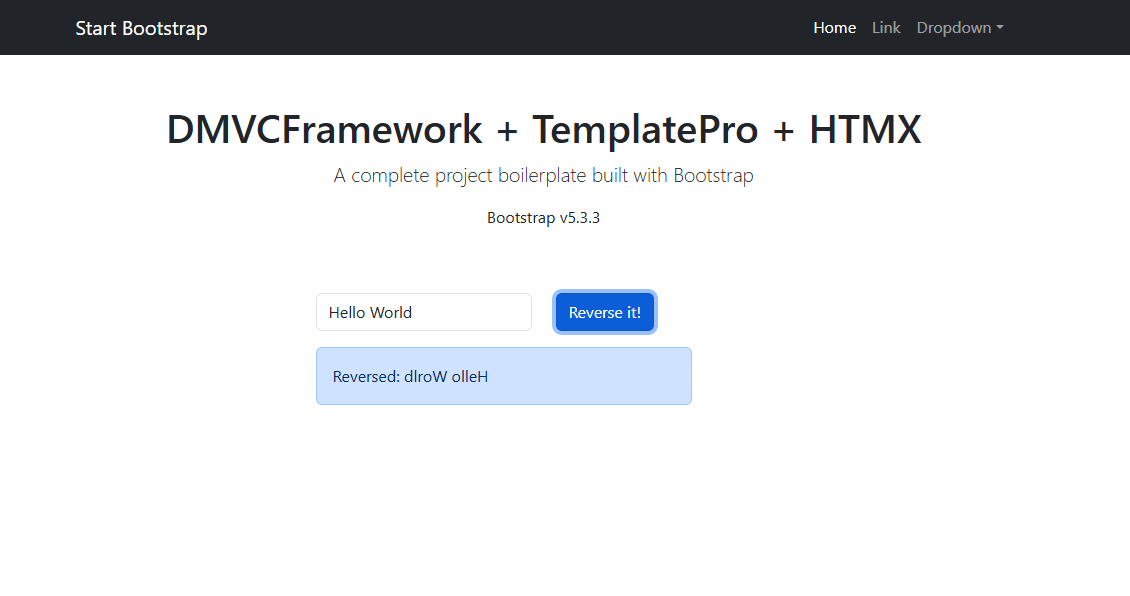Click the word DMVCFramework in the heading
This screenshot has height=596, width=1130.
coord(324,130)
